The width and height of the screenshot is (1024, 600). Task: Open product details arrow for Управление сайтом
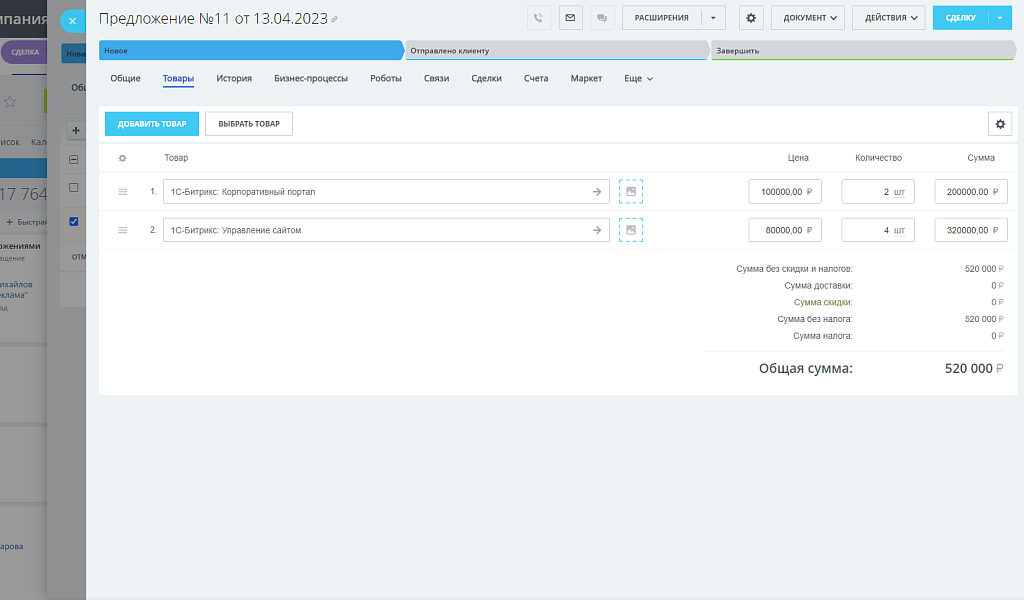596,230
